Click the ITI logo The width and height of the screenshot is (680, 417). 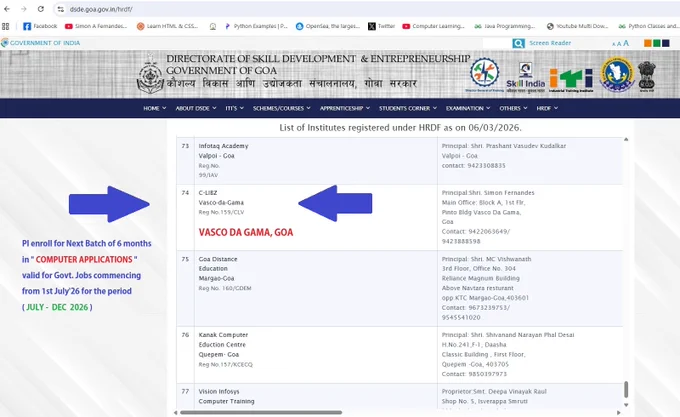[571, 80]
